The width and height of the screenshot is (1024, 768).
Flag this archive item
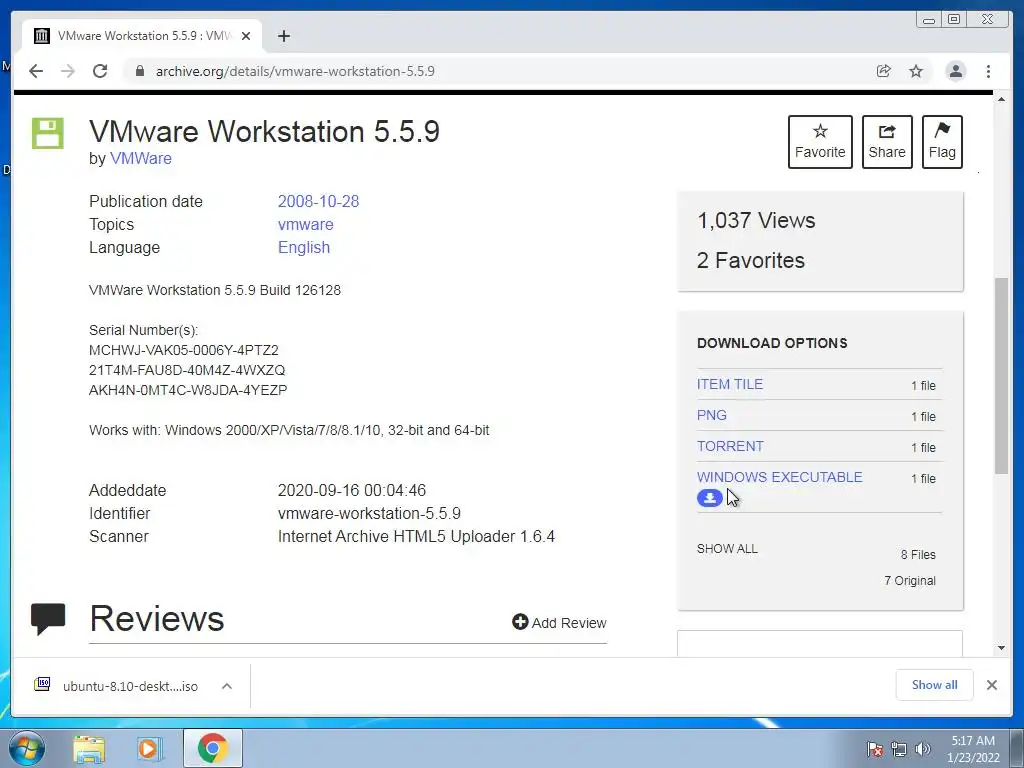click(x=942, y=142)
